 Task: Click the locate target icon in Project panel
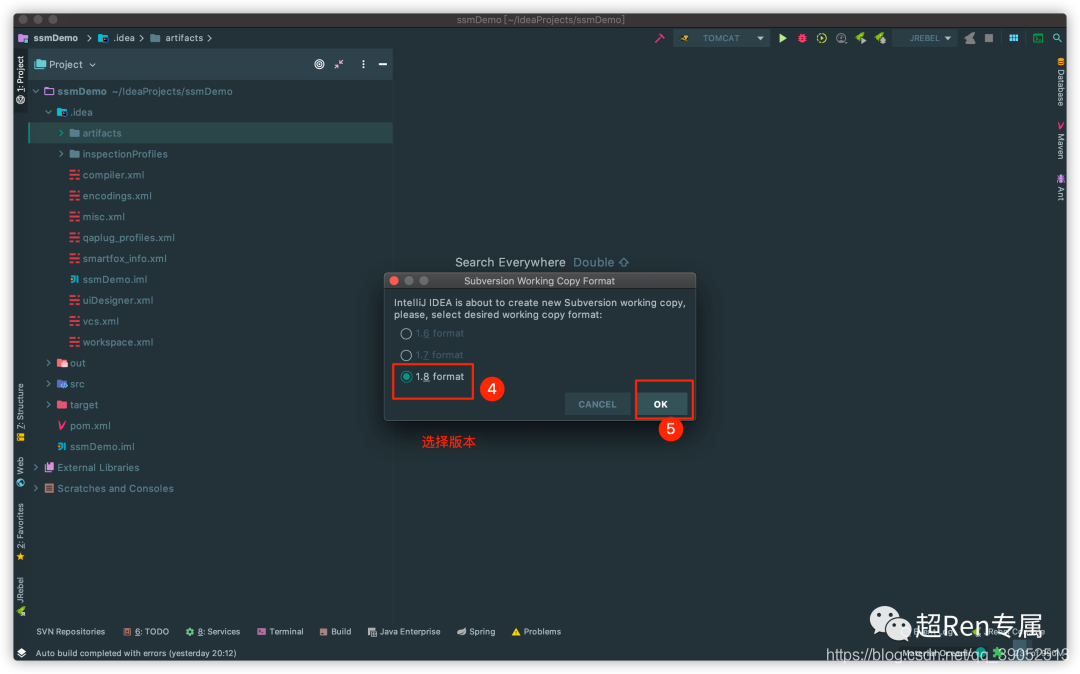click(319, 65)
